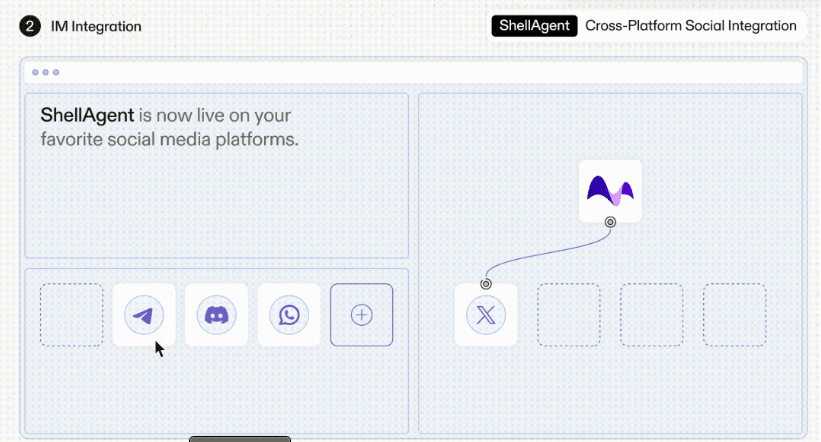This screenshot has width=821, height=442.
Task: Click the black ShellAgent label badge
Action: [x=534, y=26]
